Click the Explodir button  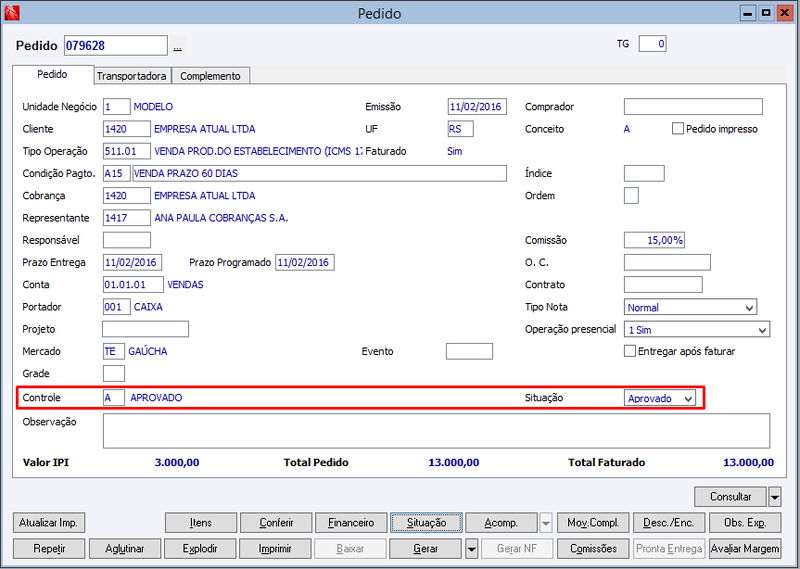(x=201, y=549)
